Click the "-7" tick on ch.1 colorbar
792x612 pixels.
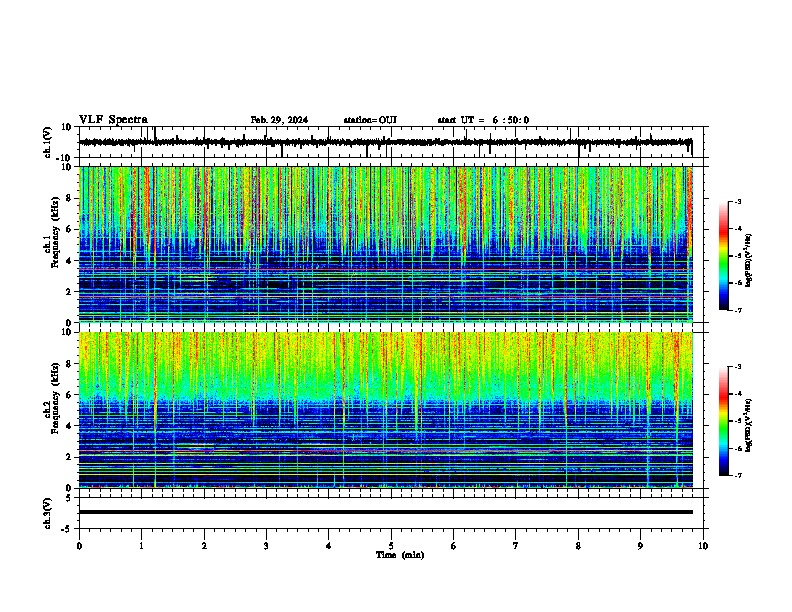click(x=738, y=311)
